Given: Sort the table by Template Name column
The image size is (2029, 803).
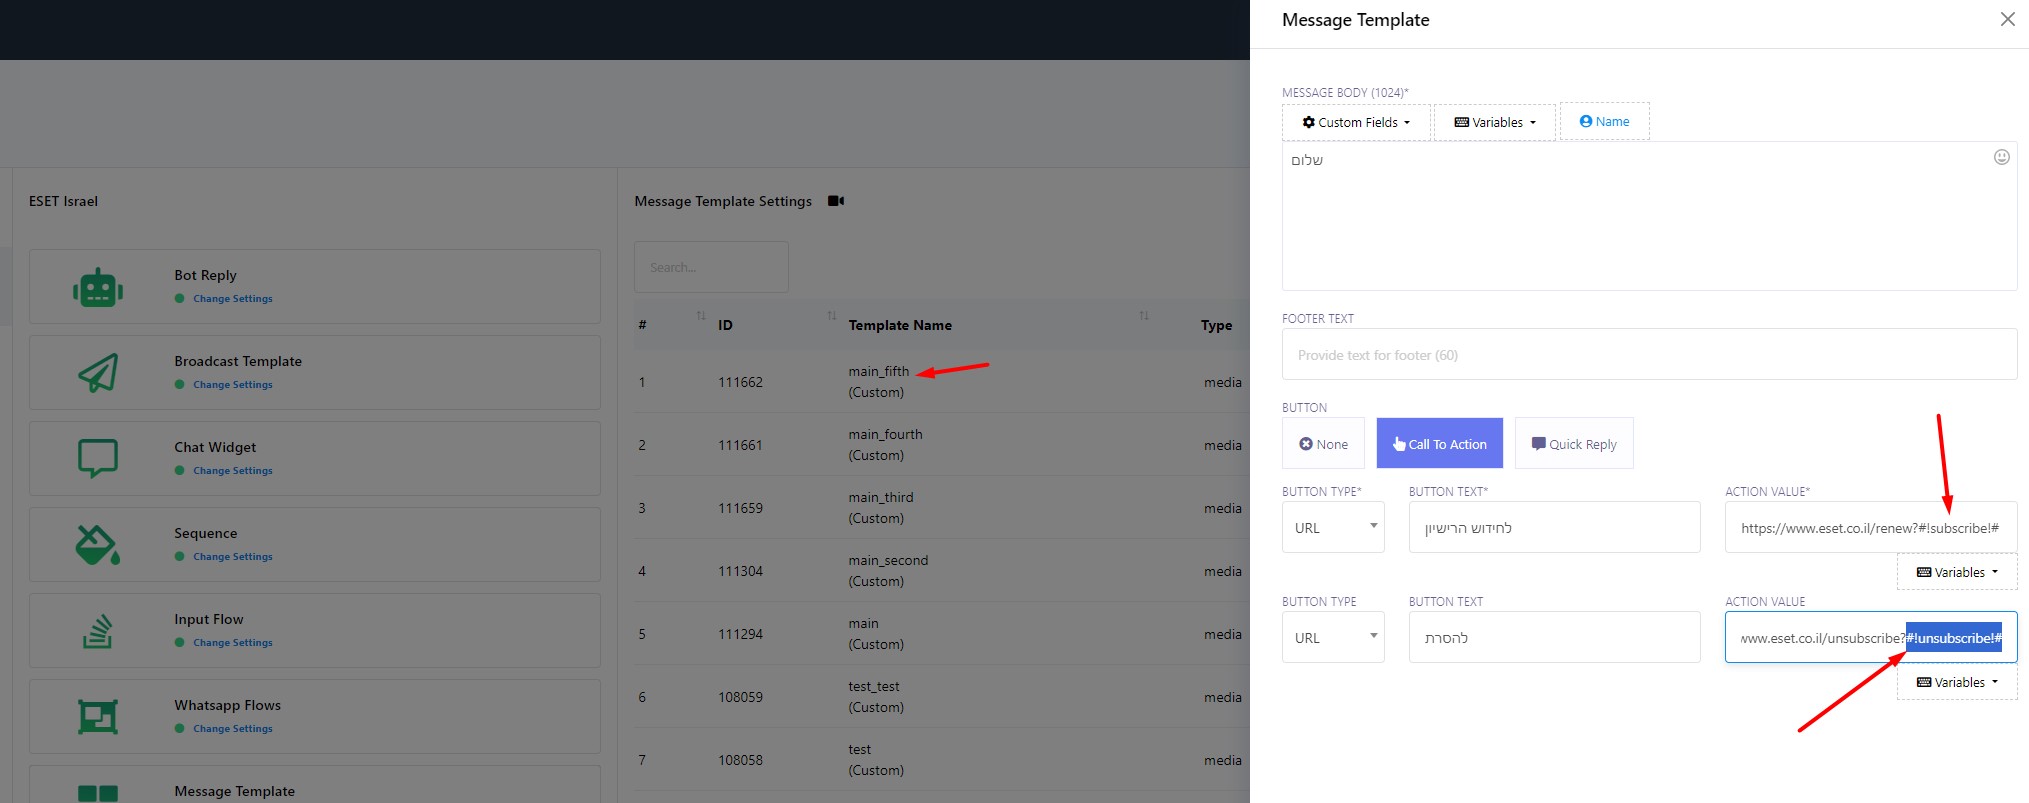Looking at the screenshot, I should coord(1143,316).
